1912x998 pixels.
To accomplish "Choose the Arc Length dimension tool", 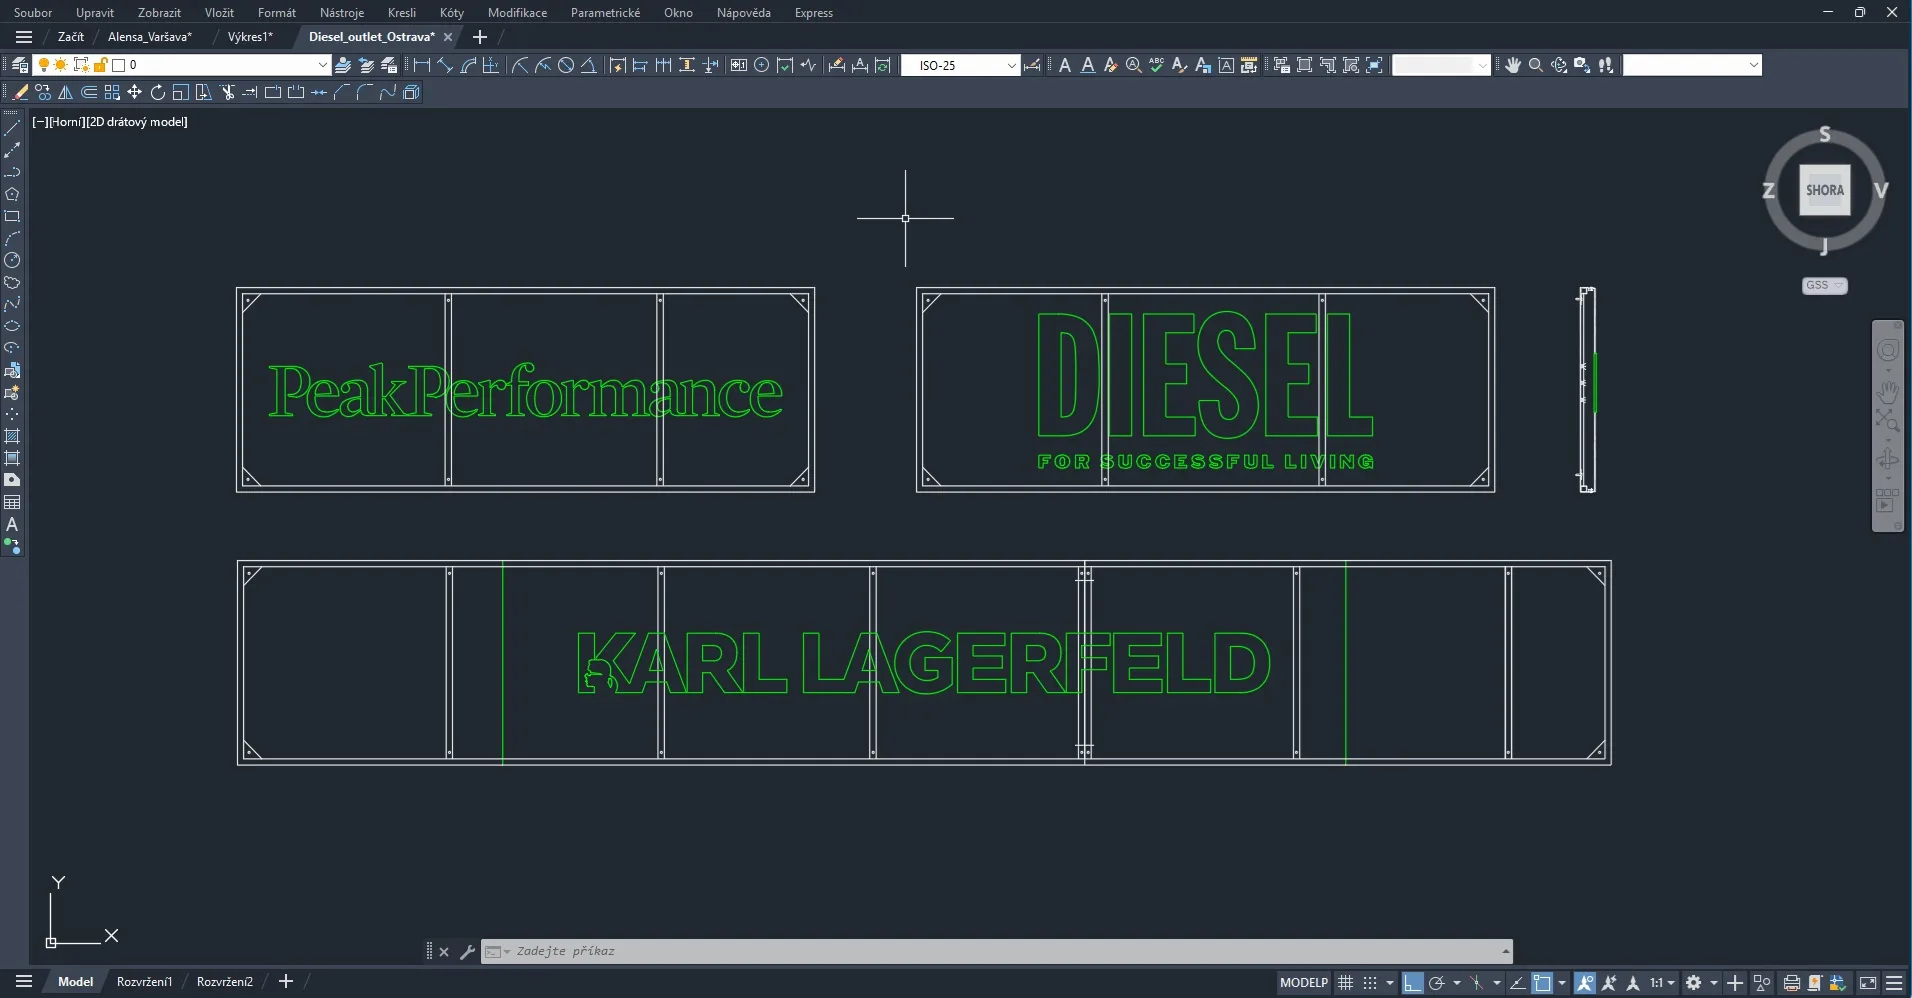I will [468, 65].
